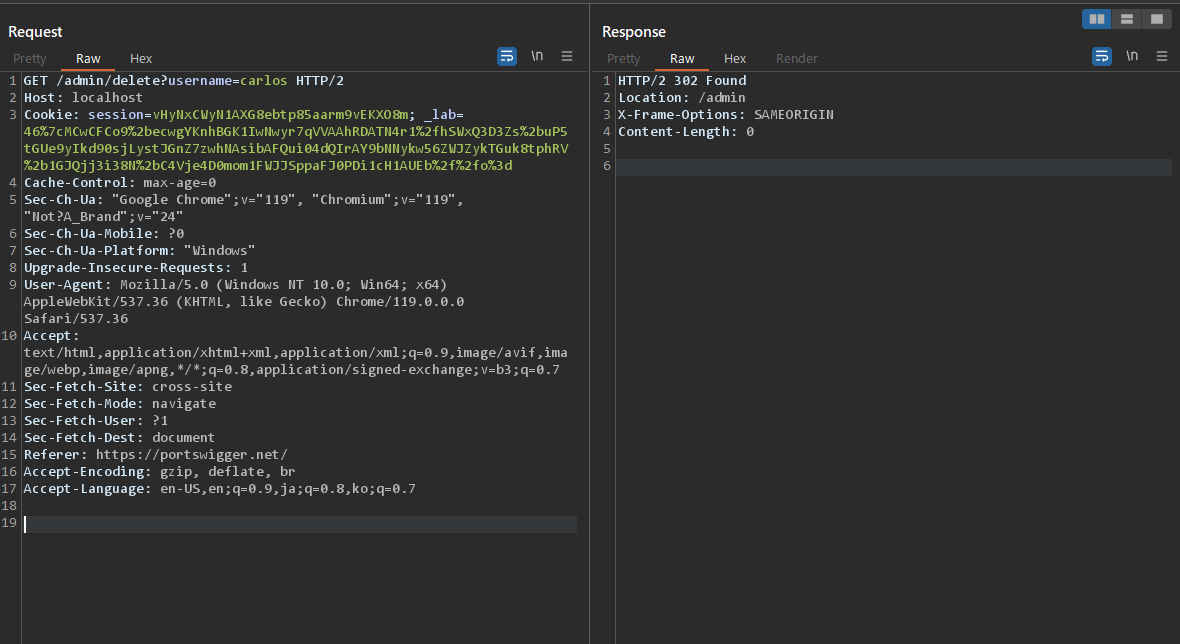Click the Sec-Fetch-Site: cross-site line
The height and width of the screenshot is (644, 1180).
pos(128,387)
